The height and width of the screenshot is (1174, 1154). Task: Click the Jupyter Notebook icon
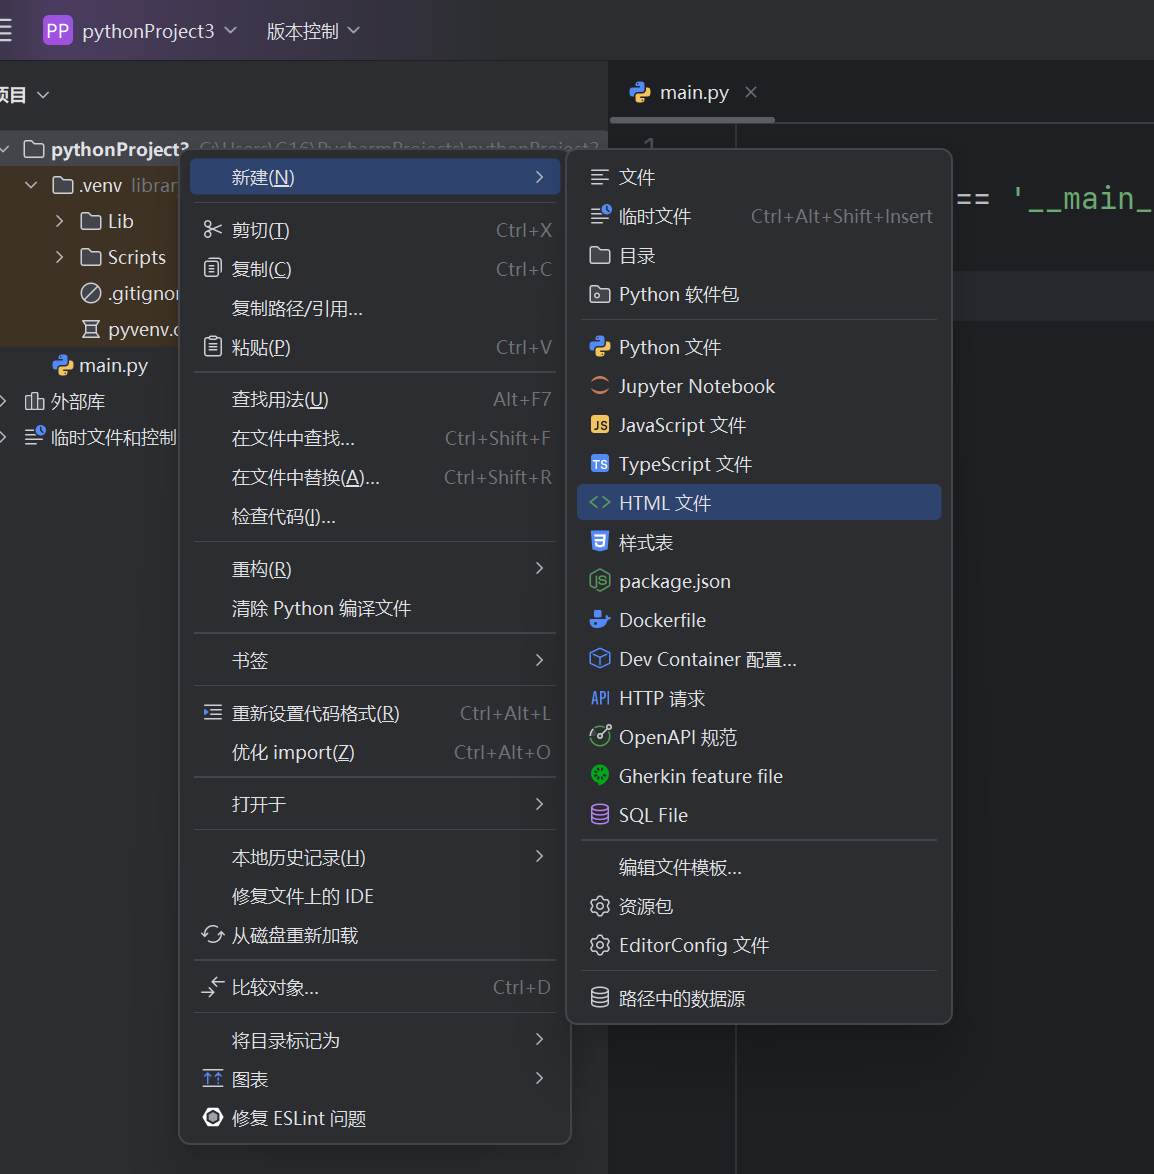(600, 386)
